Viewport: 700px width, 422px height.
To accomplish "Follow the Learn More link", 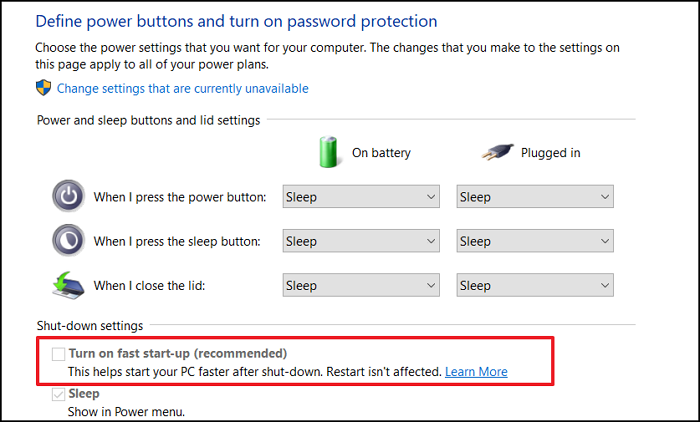I will coord(476,372).
